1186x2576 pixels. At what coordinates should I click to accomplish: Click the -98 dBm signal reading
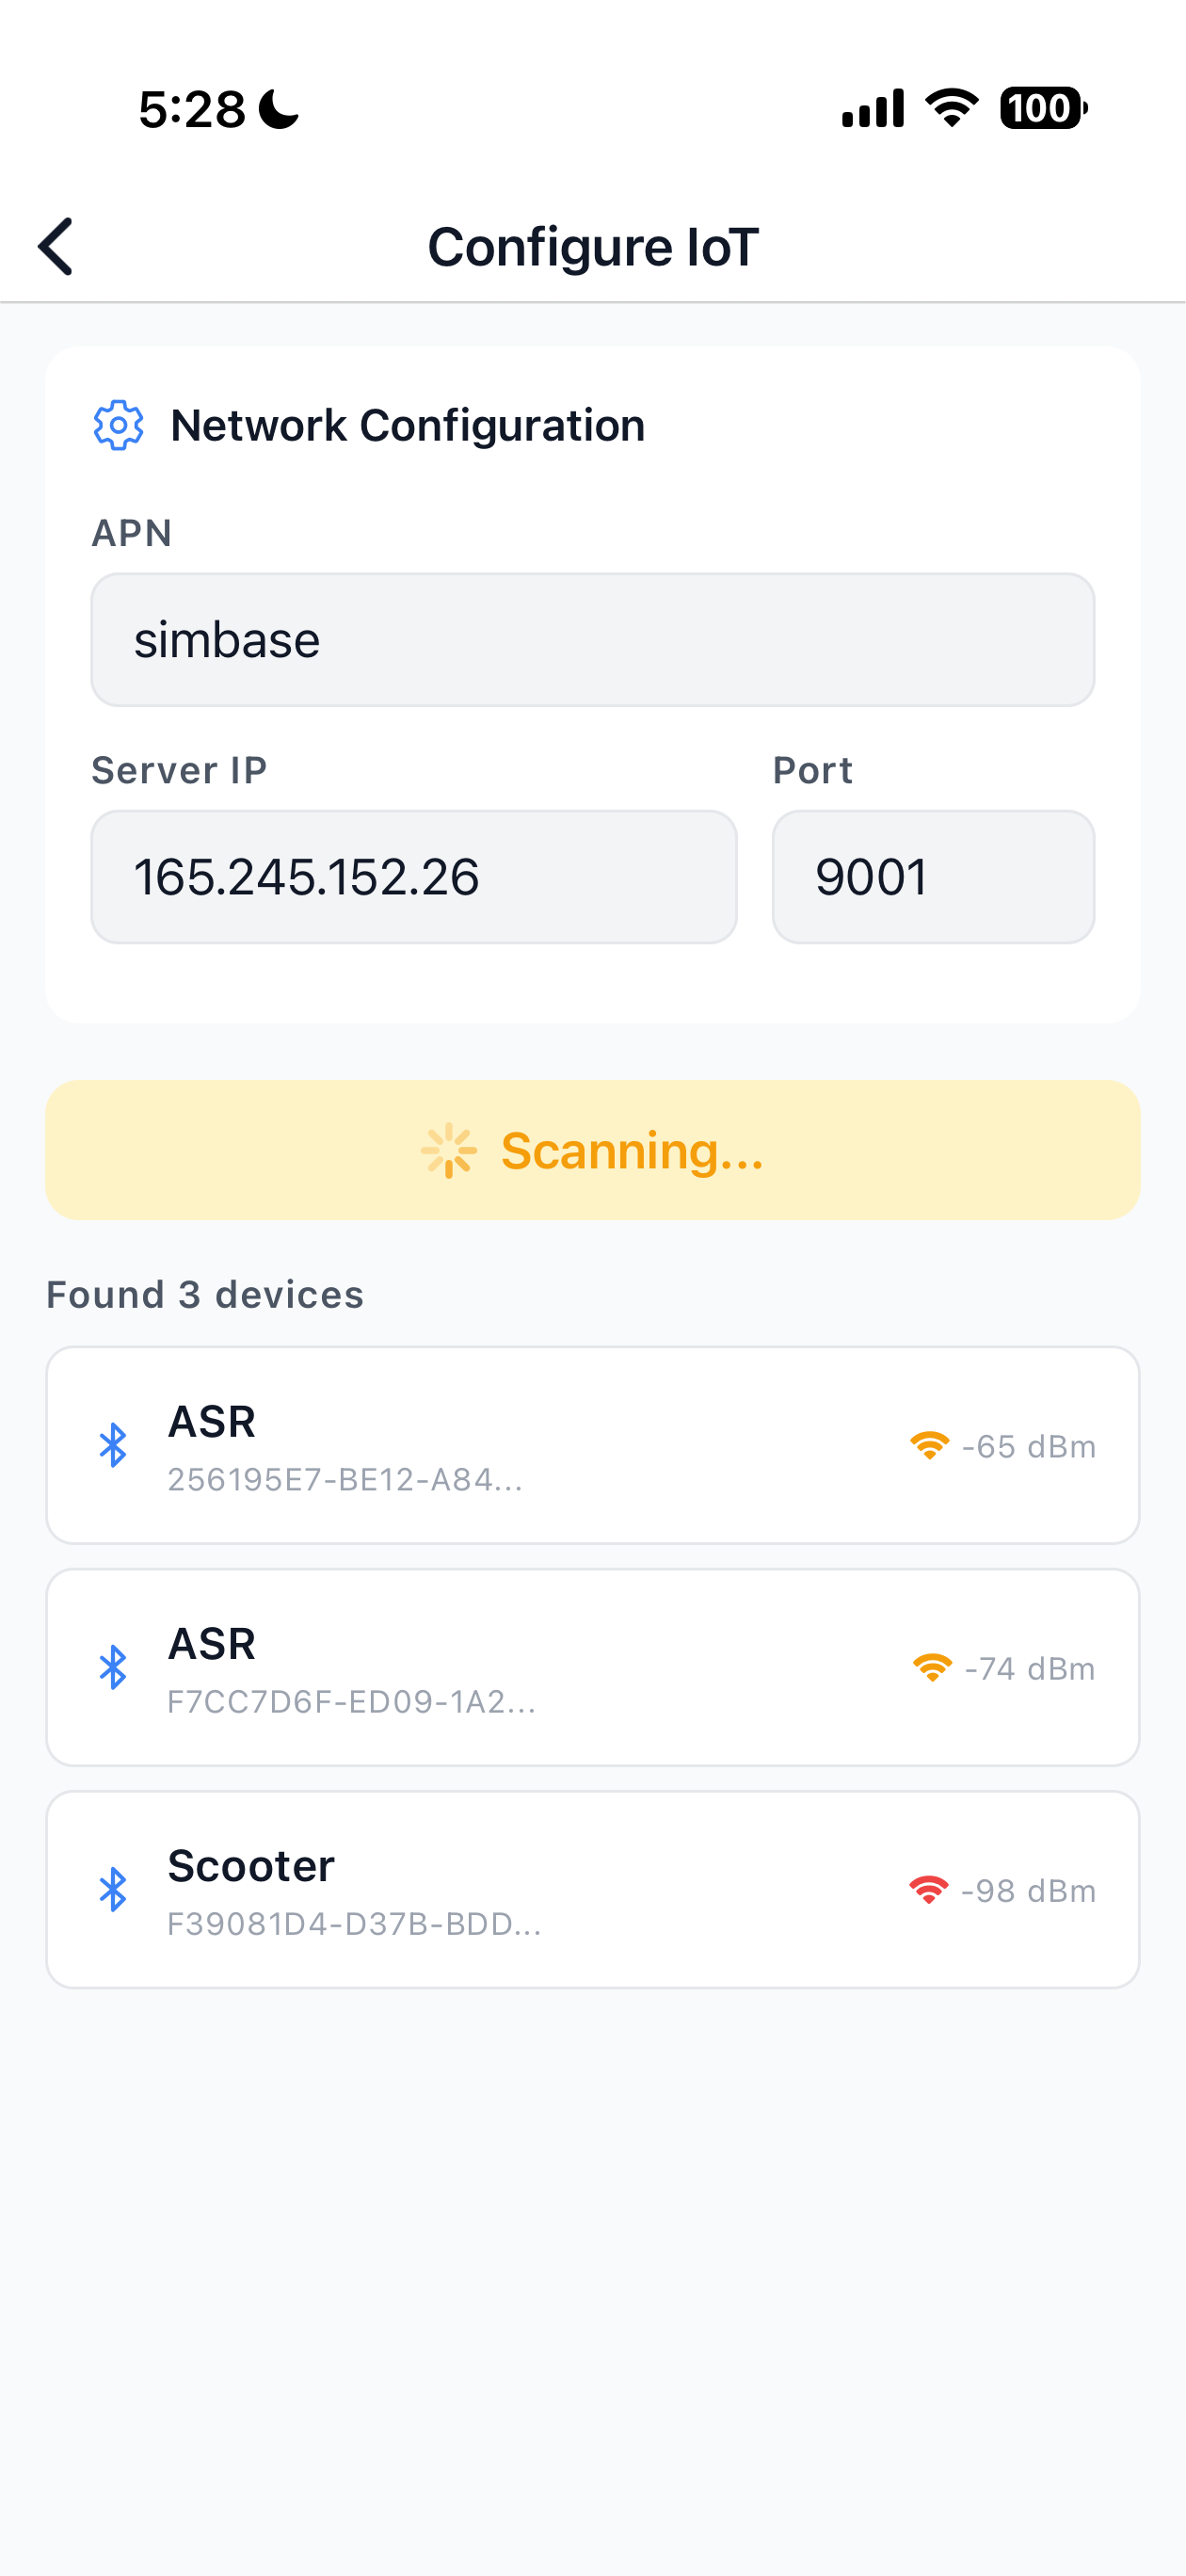pyautogui.click(x=1028, y=1891)
